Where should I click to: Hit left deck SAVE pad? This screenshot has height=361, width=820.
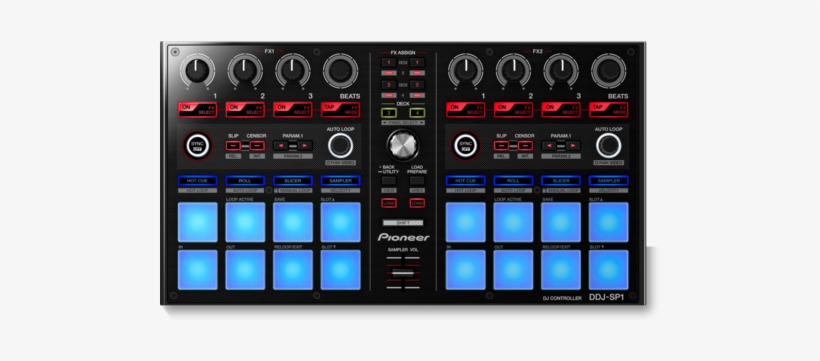293,222
